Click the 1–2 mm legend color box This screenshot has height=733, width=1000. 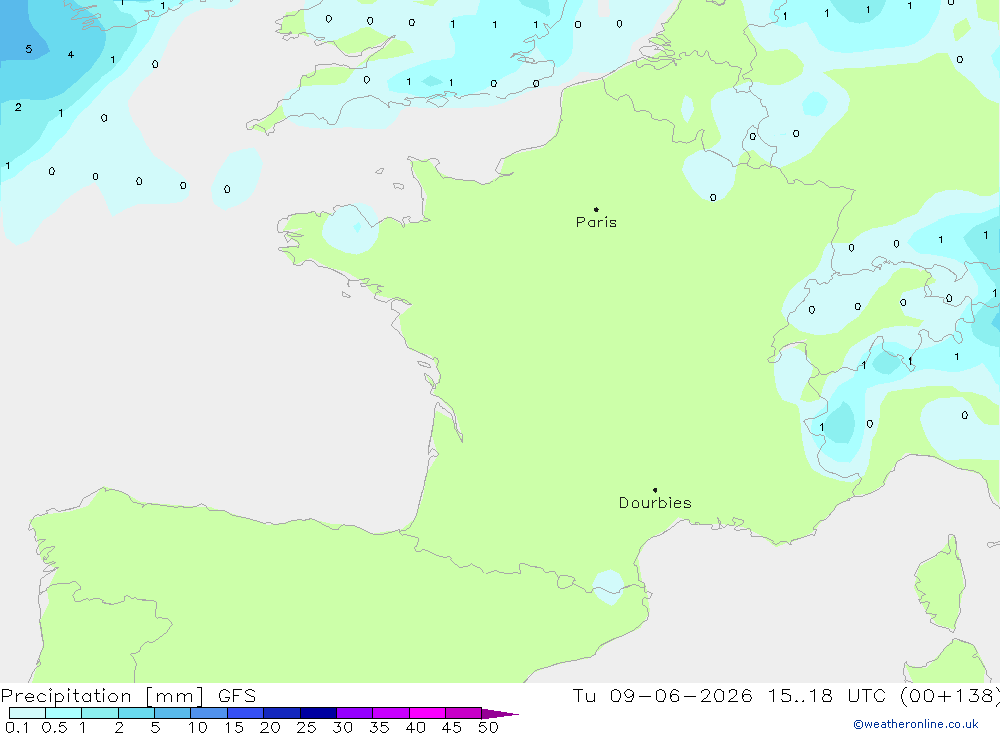pos(100,713)
